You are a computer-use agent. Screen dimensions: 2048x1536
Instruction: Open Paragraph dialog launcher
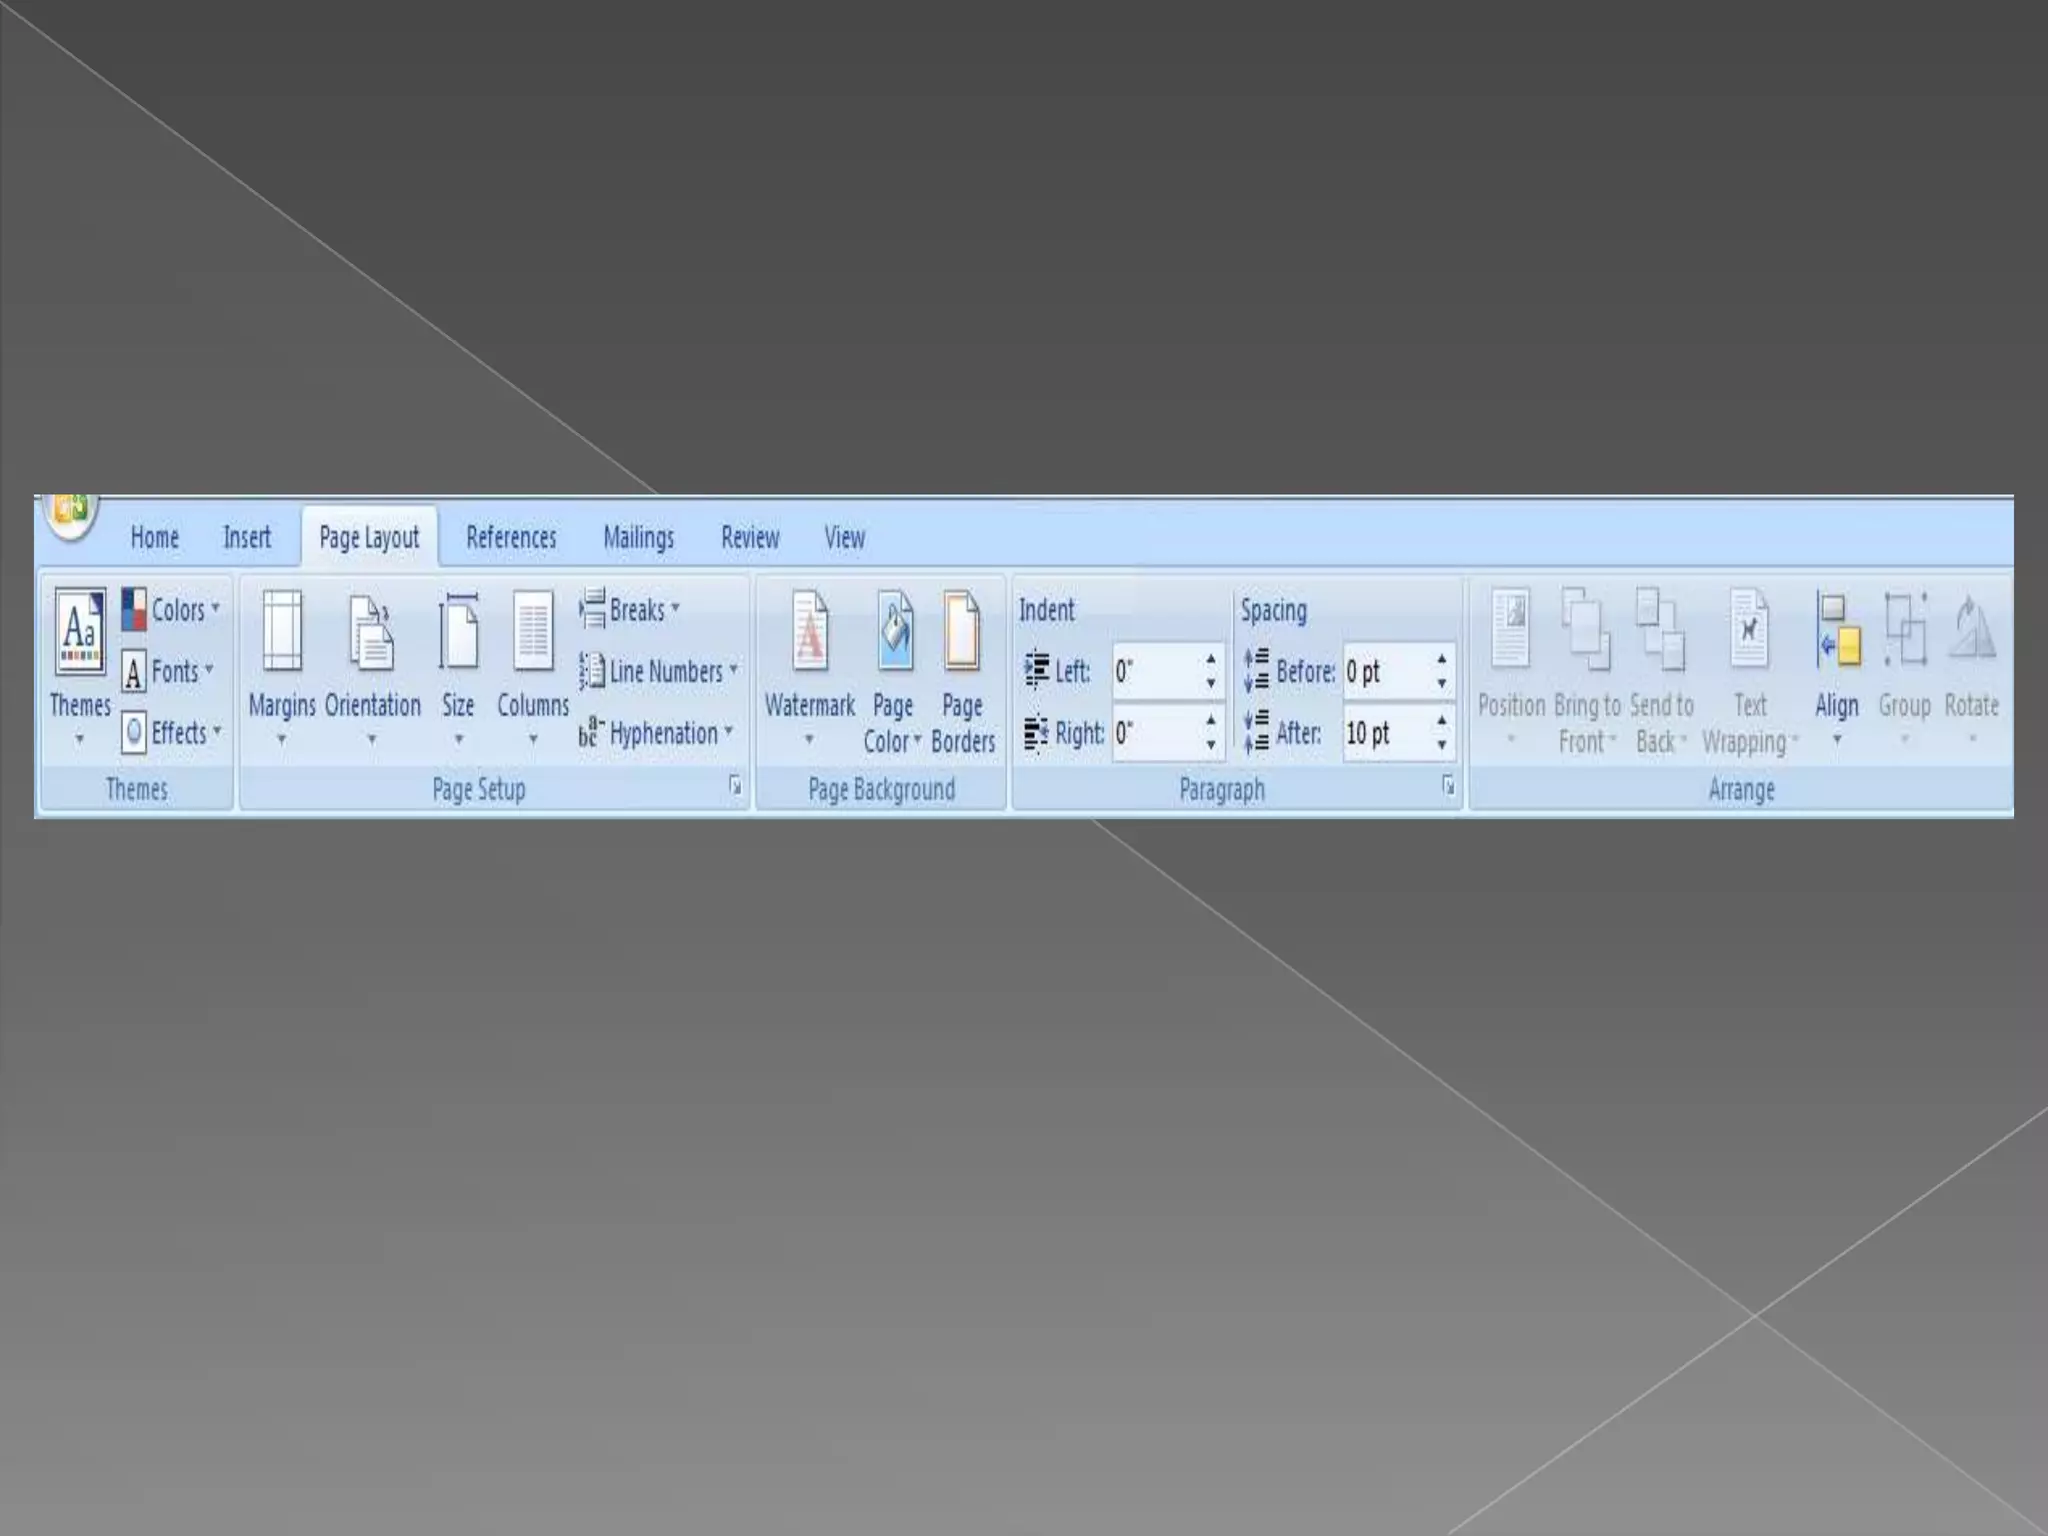1448,786
